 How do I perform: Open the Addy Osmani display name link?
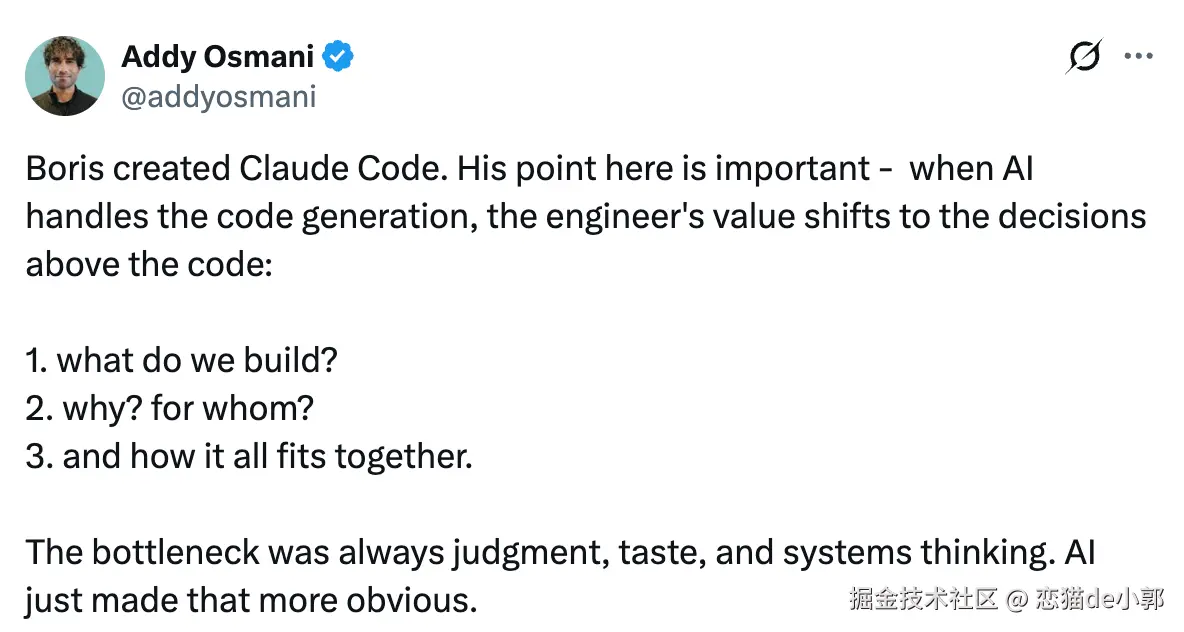pos(217,57)
